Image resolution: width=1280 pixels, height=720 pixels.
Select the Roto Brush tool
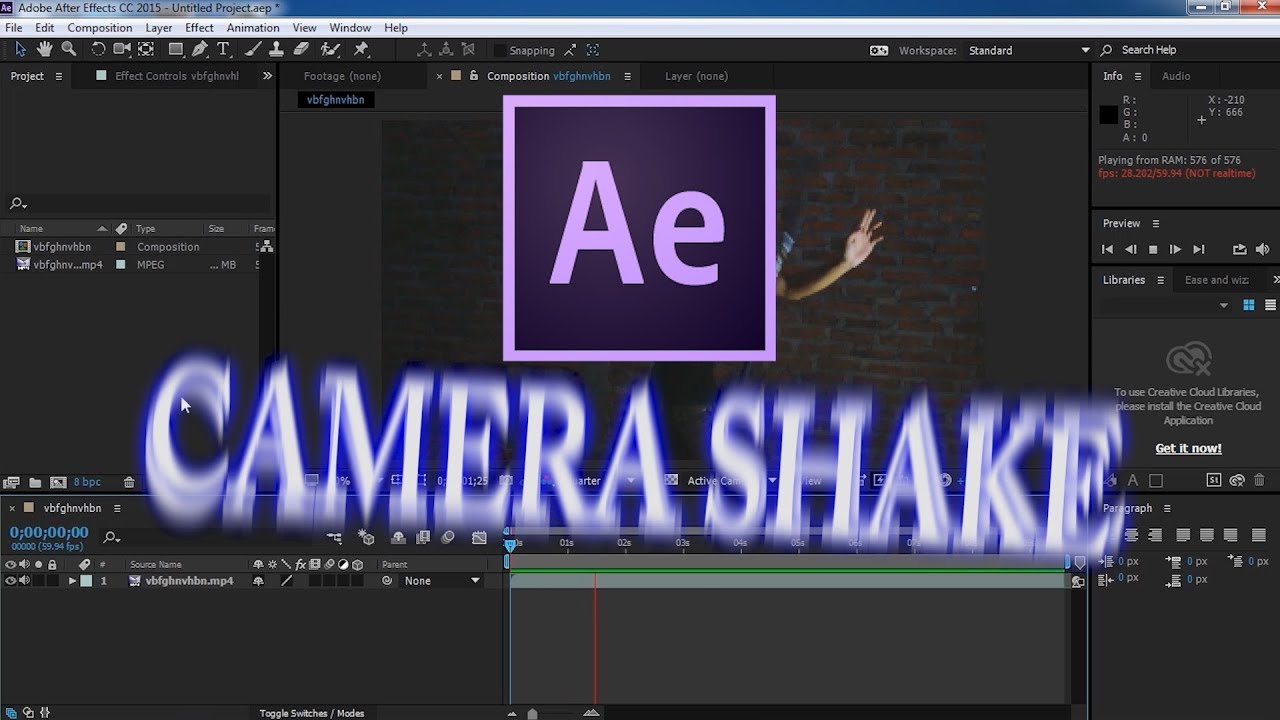[330, 49]
